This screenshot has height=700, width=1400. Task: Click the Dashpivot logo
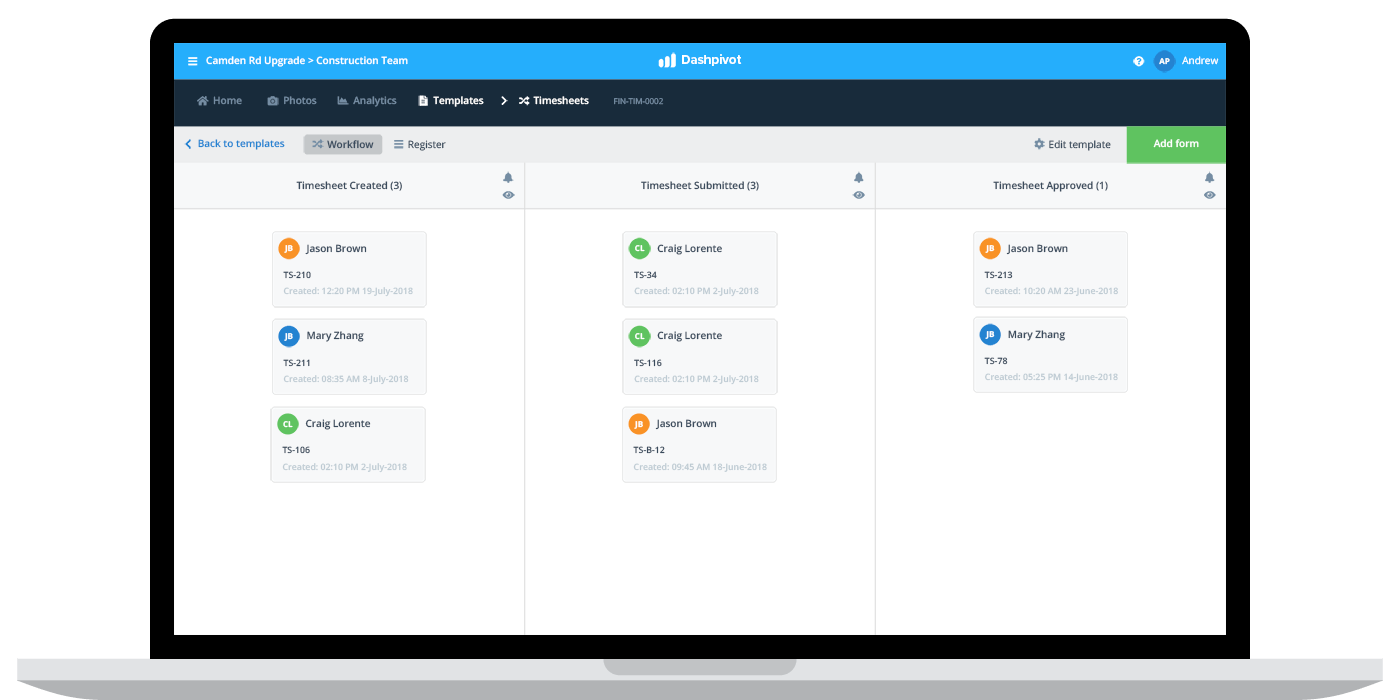click(x=699, y=60)
